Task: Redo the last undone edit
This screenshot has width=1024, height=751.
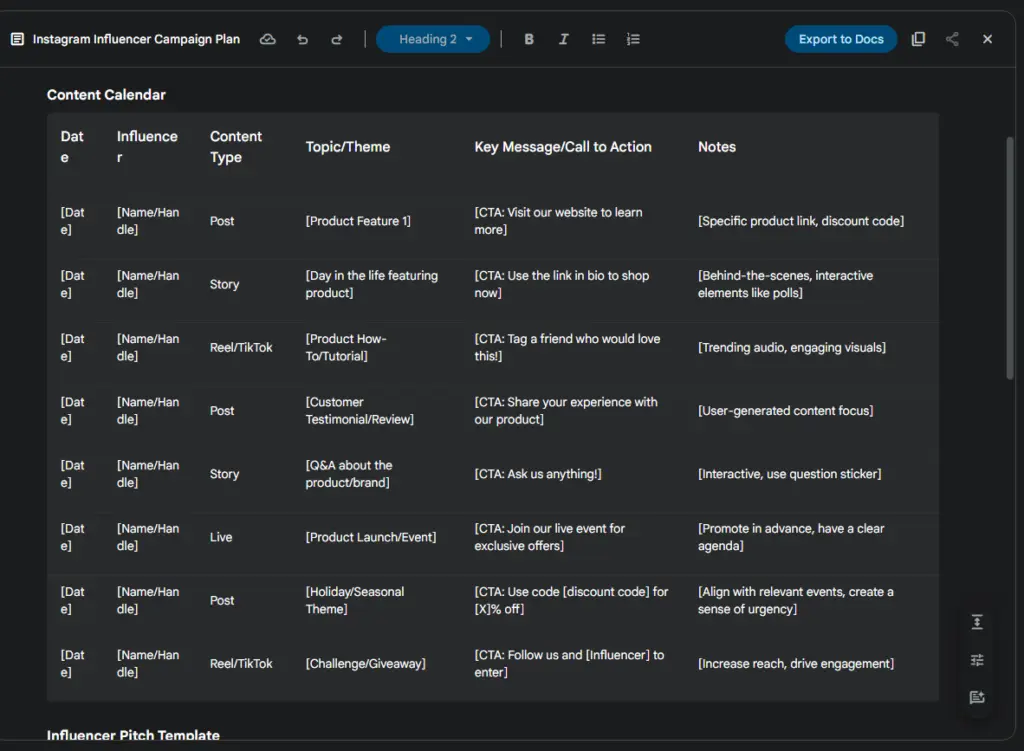Action: click(x=336, y=39)
